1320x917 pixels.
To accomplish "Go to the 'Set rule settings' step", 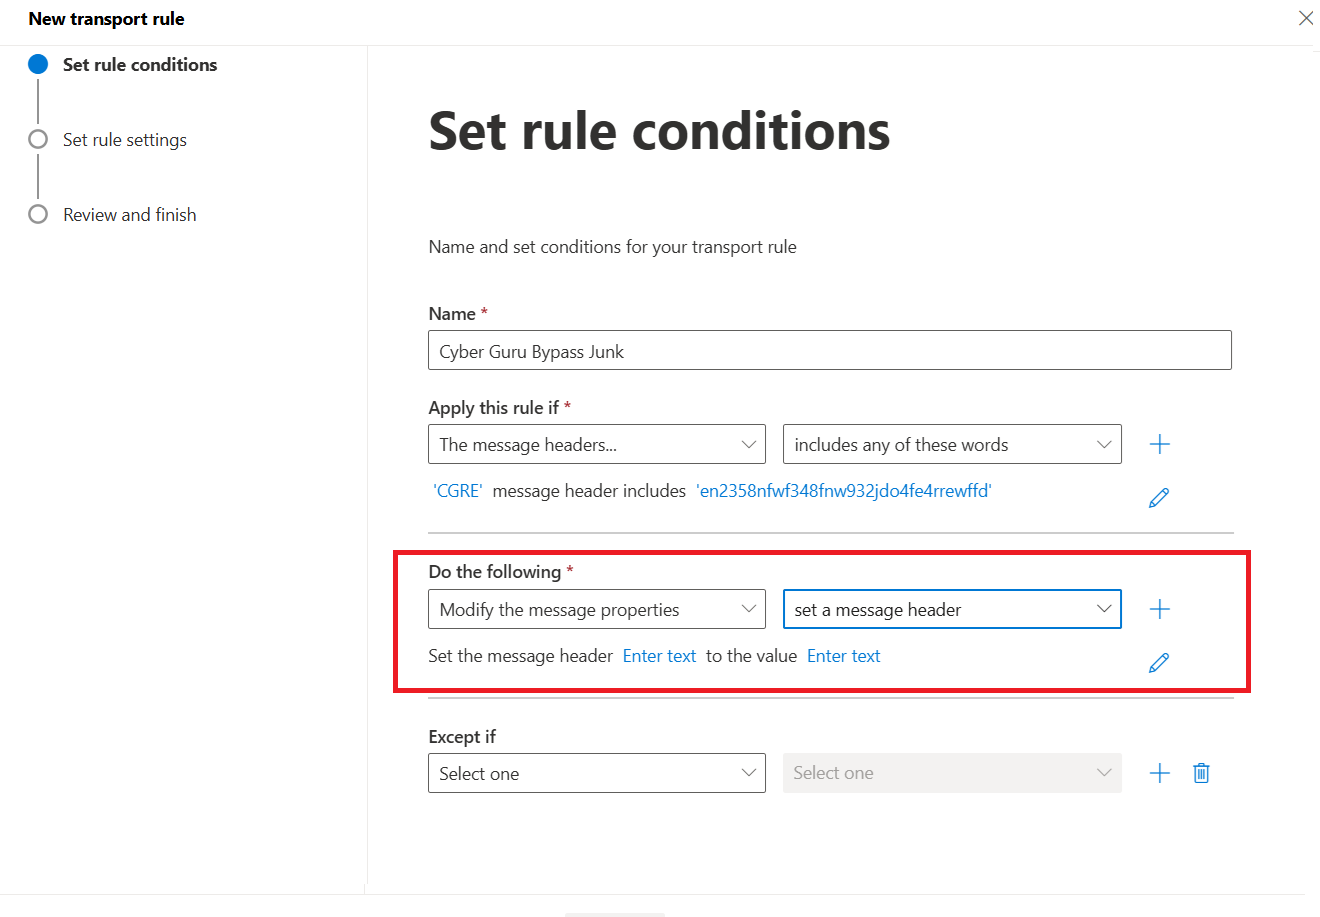I will tap(125, 139).
